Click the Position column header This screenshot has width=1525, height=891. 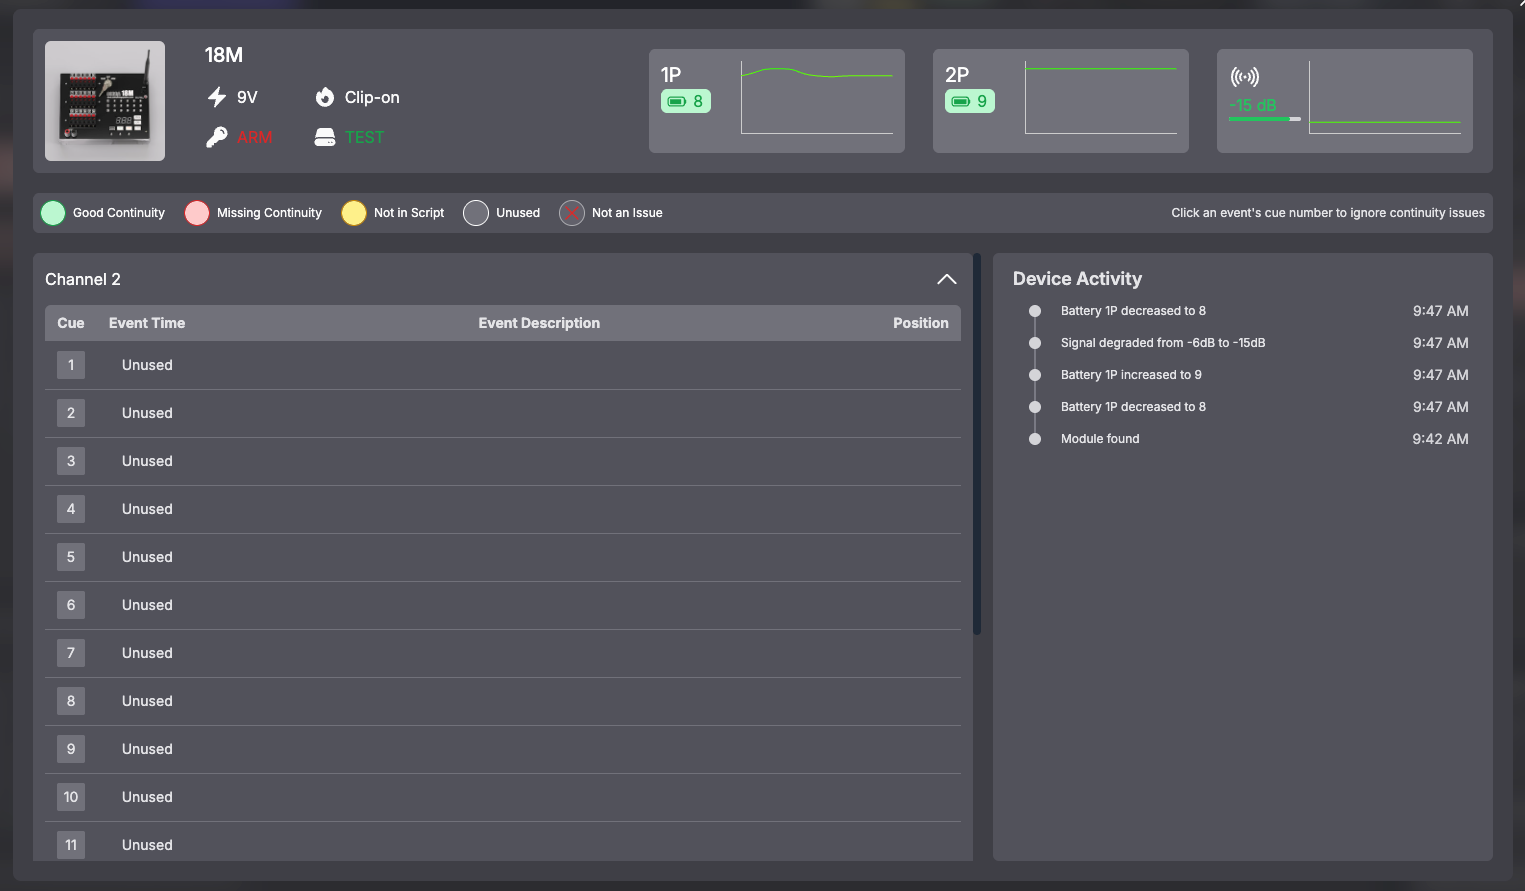click(x=920, y=323)
